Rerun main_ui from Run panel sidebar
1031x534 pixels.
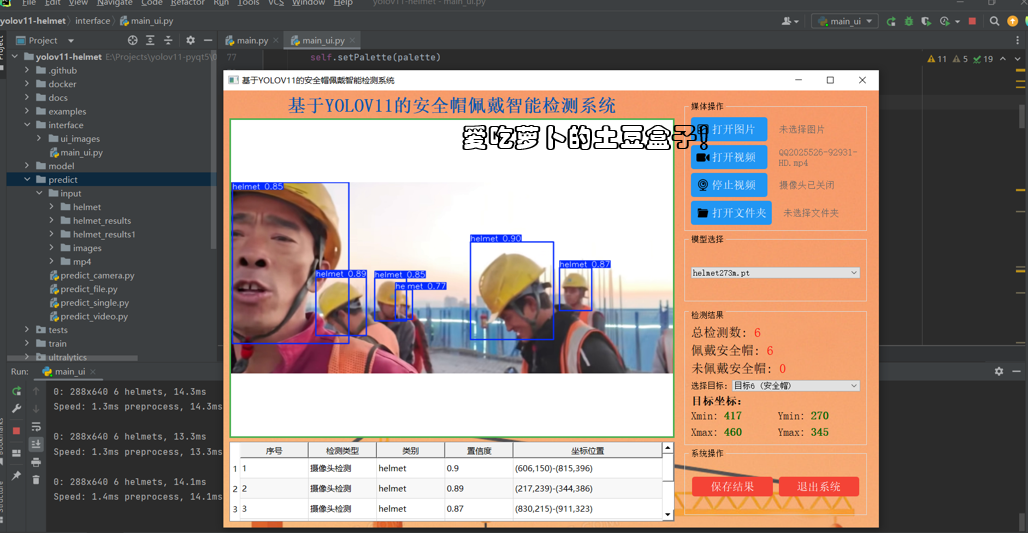[16, 391]
